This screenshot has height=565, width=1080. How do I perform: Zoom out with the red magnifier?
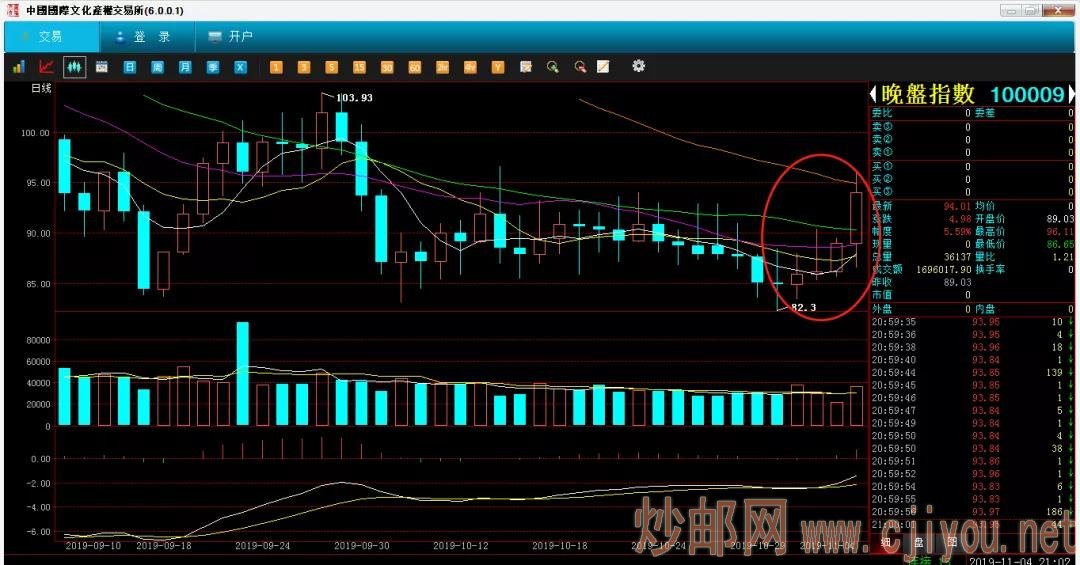579,67
